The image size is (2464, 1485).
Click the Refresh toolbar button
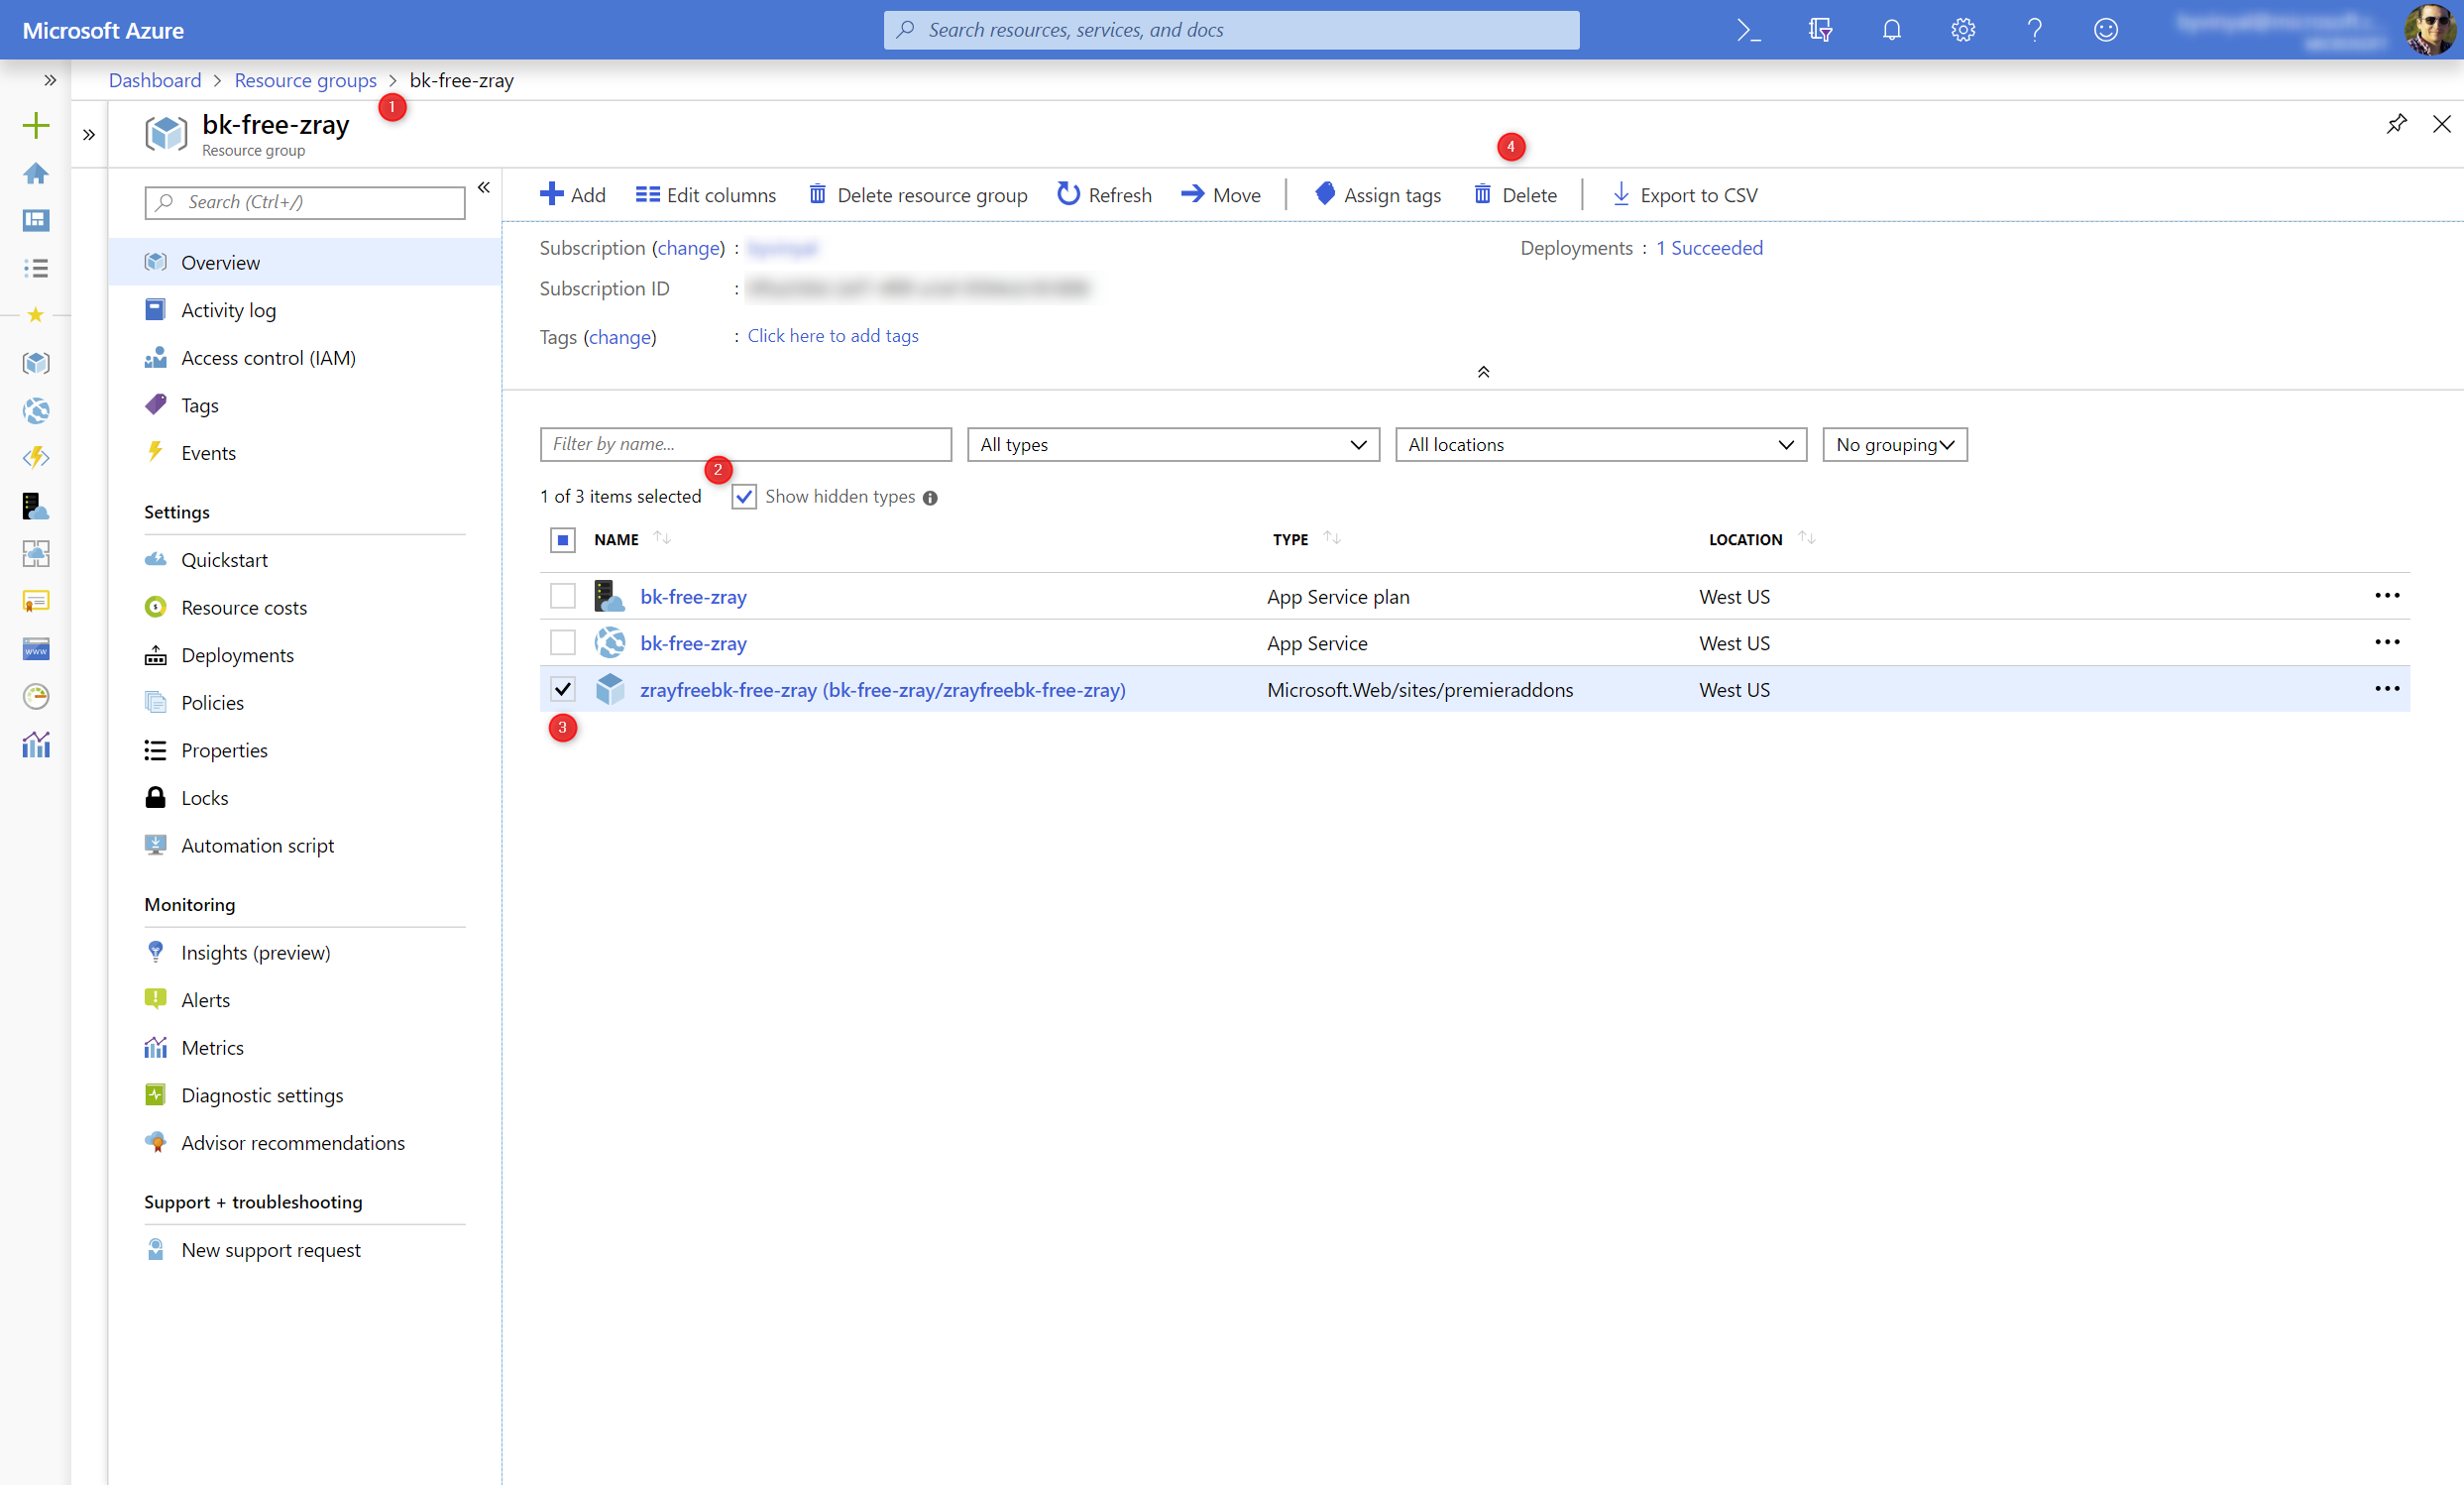tap(1104, 195)
